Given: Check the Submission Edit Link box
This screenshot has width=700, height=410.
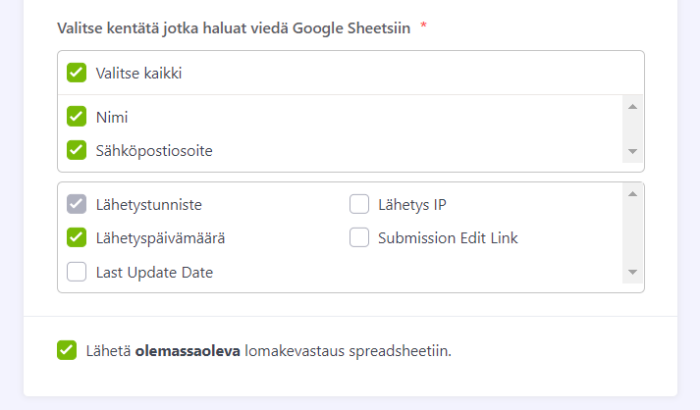Looking at the screenshot, I should [360, 238].
